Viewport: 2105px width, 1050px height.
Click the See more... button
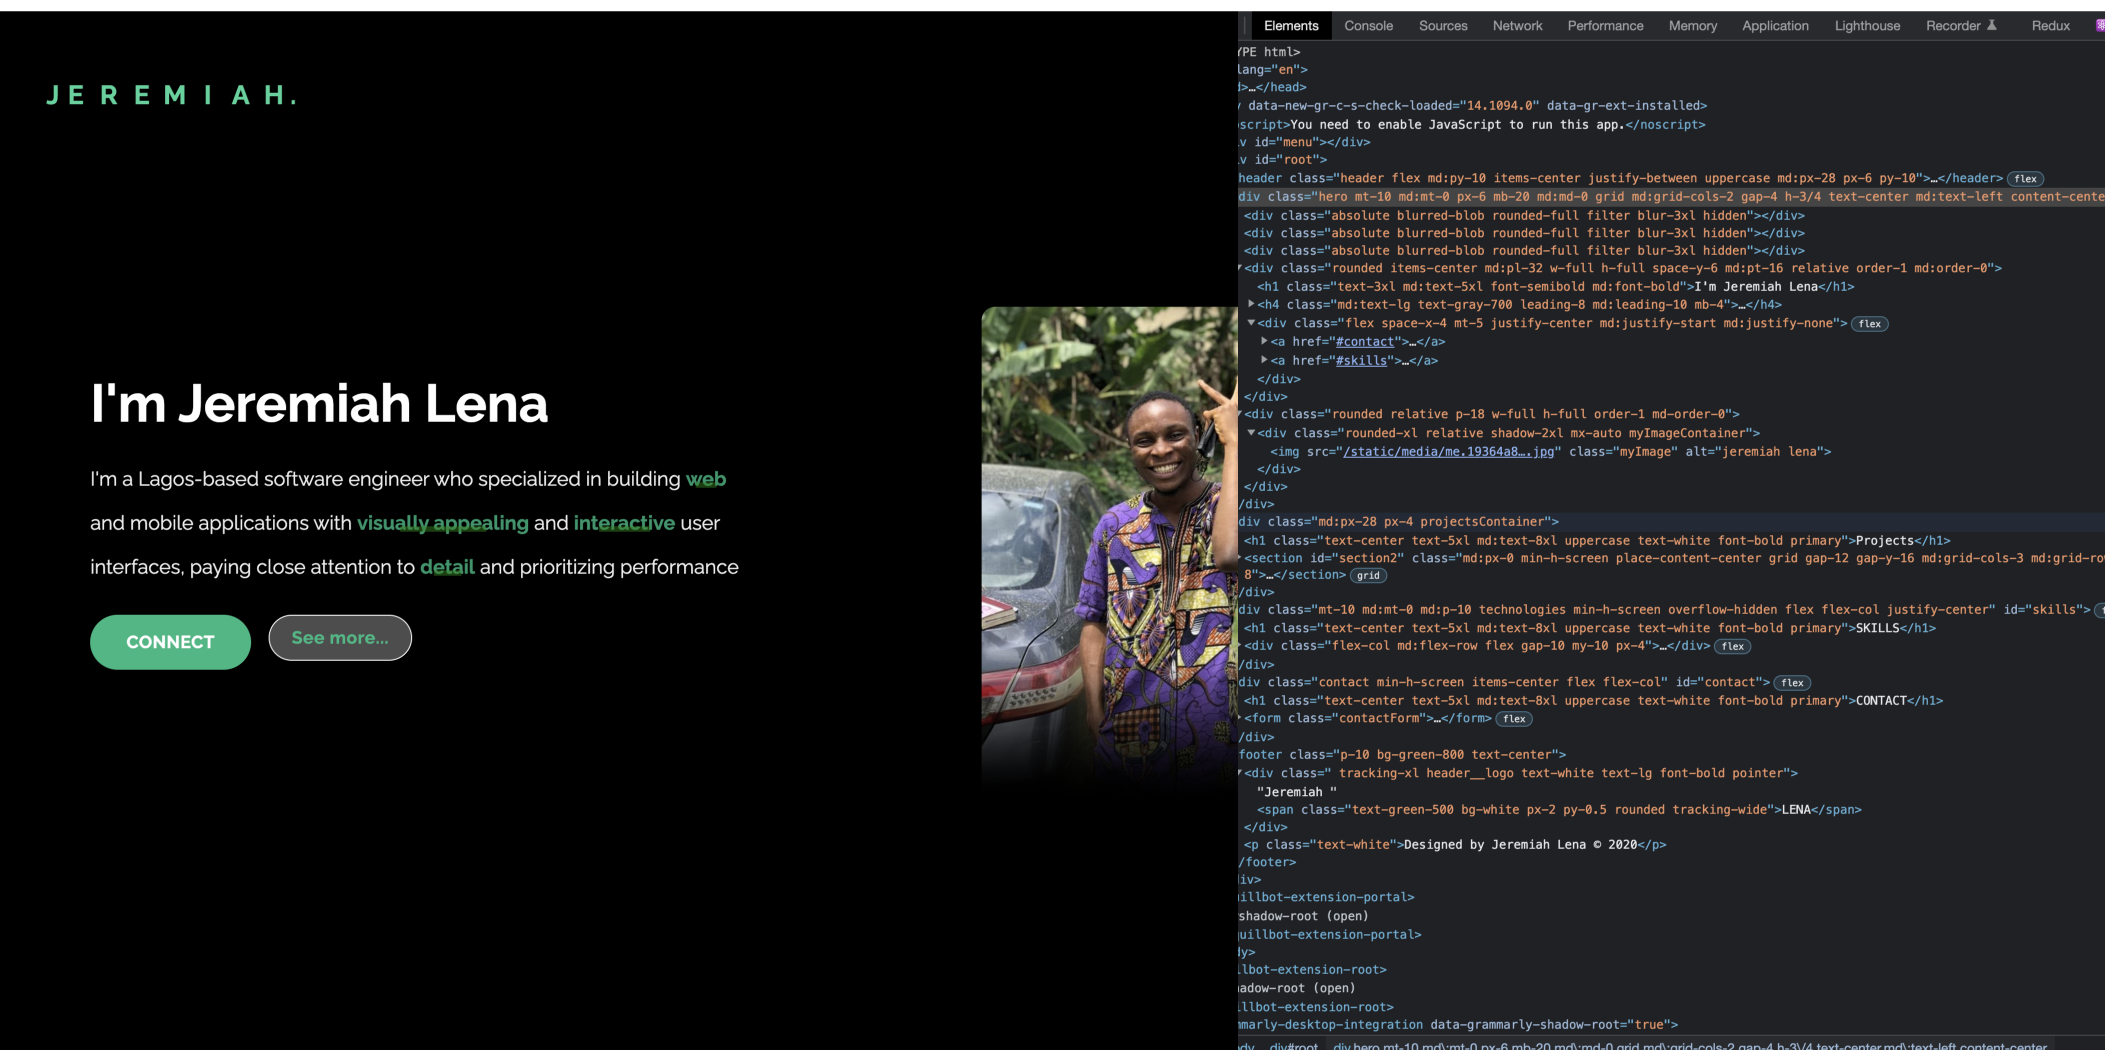coord(340,638)
